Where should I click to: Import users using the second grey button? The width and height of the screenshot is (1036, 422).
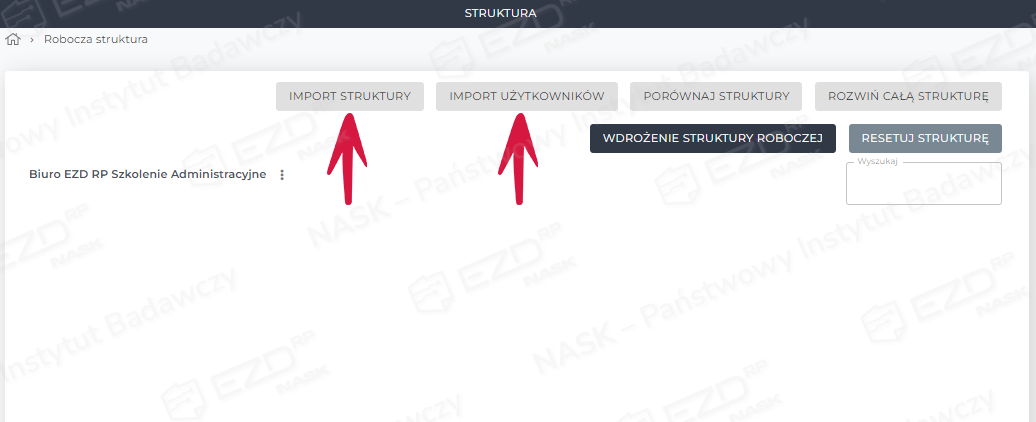pos(527,96)
